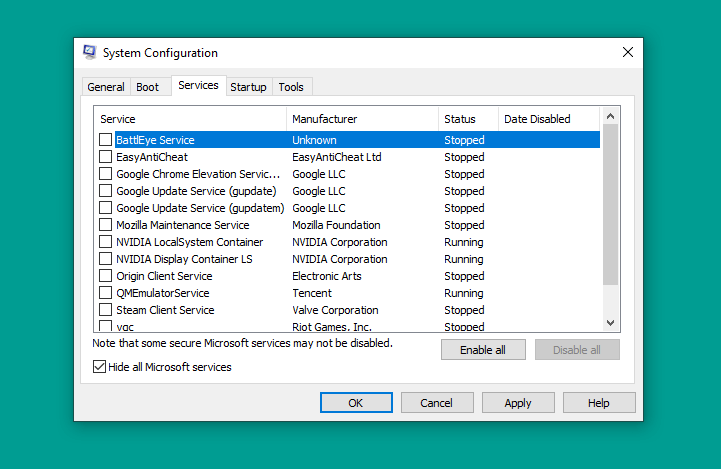
Task: Click the services list scrollbar thumb
Action: click(x=610, y=205)
